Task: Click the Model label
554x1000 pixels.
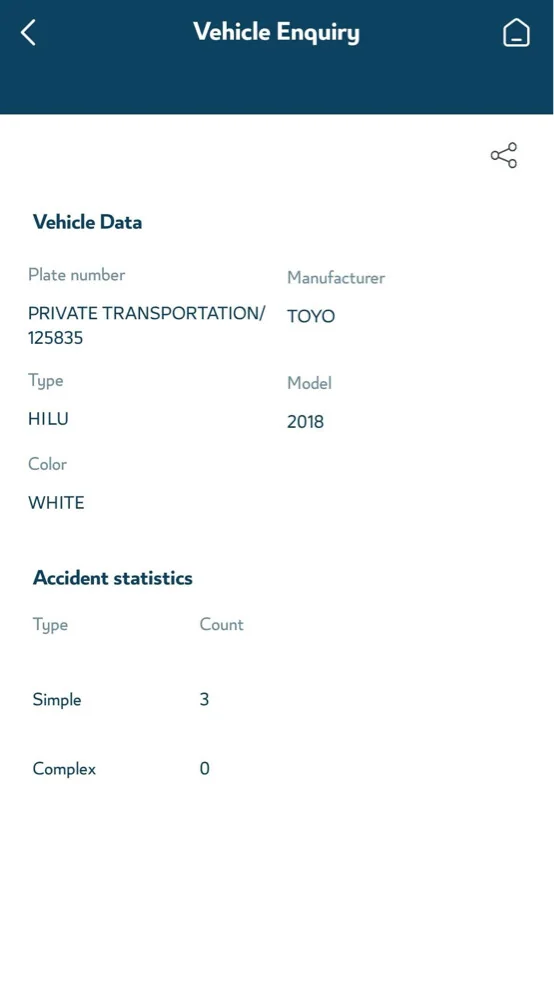Action: pyautogui.click(x=310, y=383)
